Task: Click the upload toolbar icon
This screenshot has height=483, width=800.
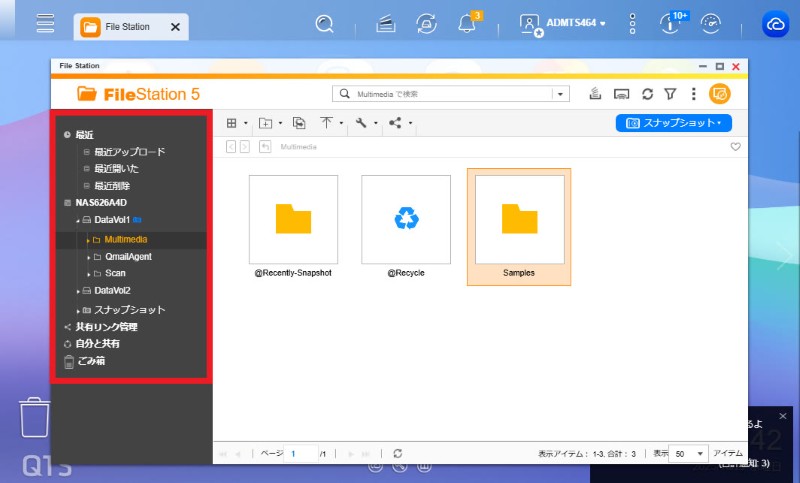Action: 327,123
